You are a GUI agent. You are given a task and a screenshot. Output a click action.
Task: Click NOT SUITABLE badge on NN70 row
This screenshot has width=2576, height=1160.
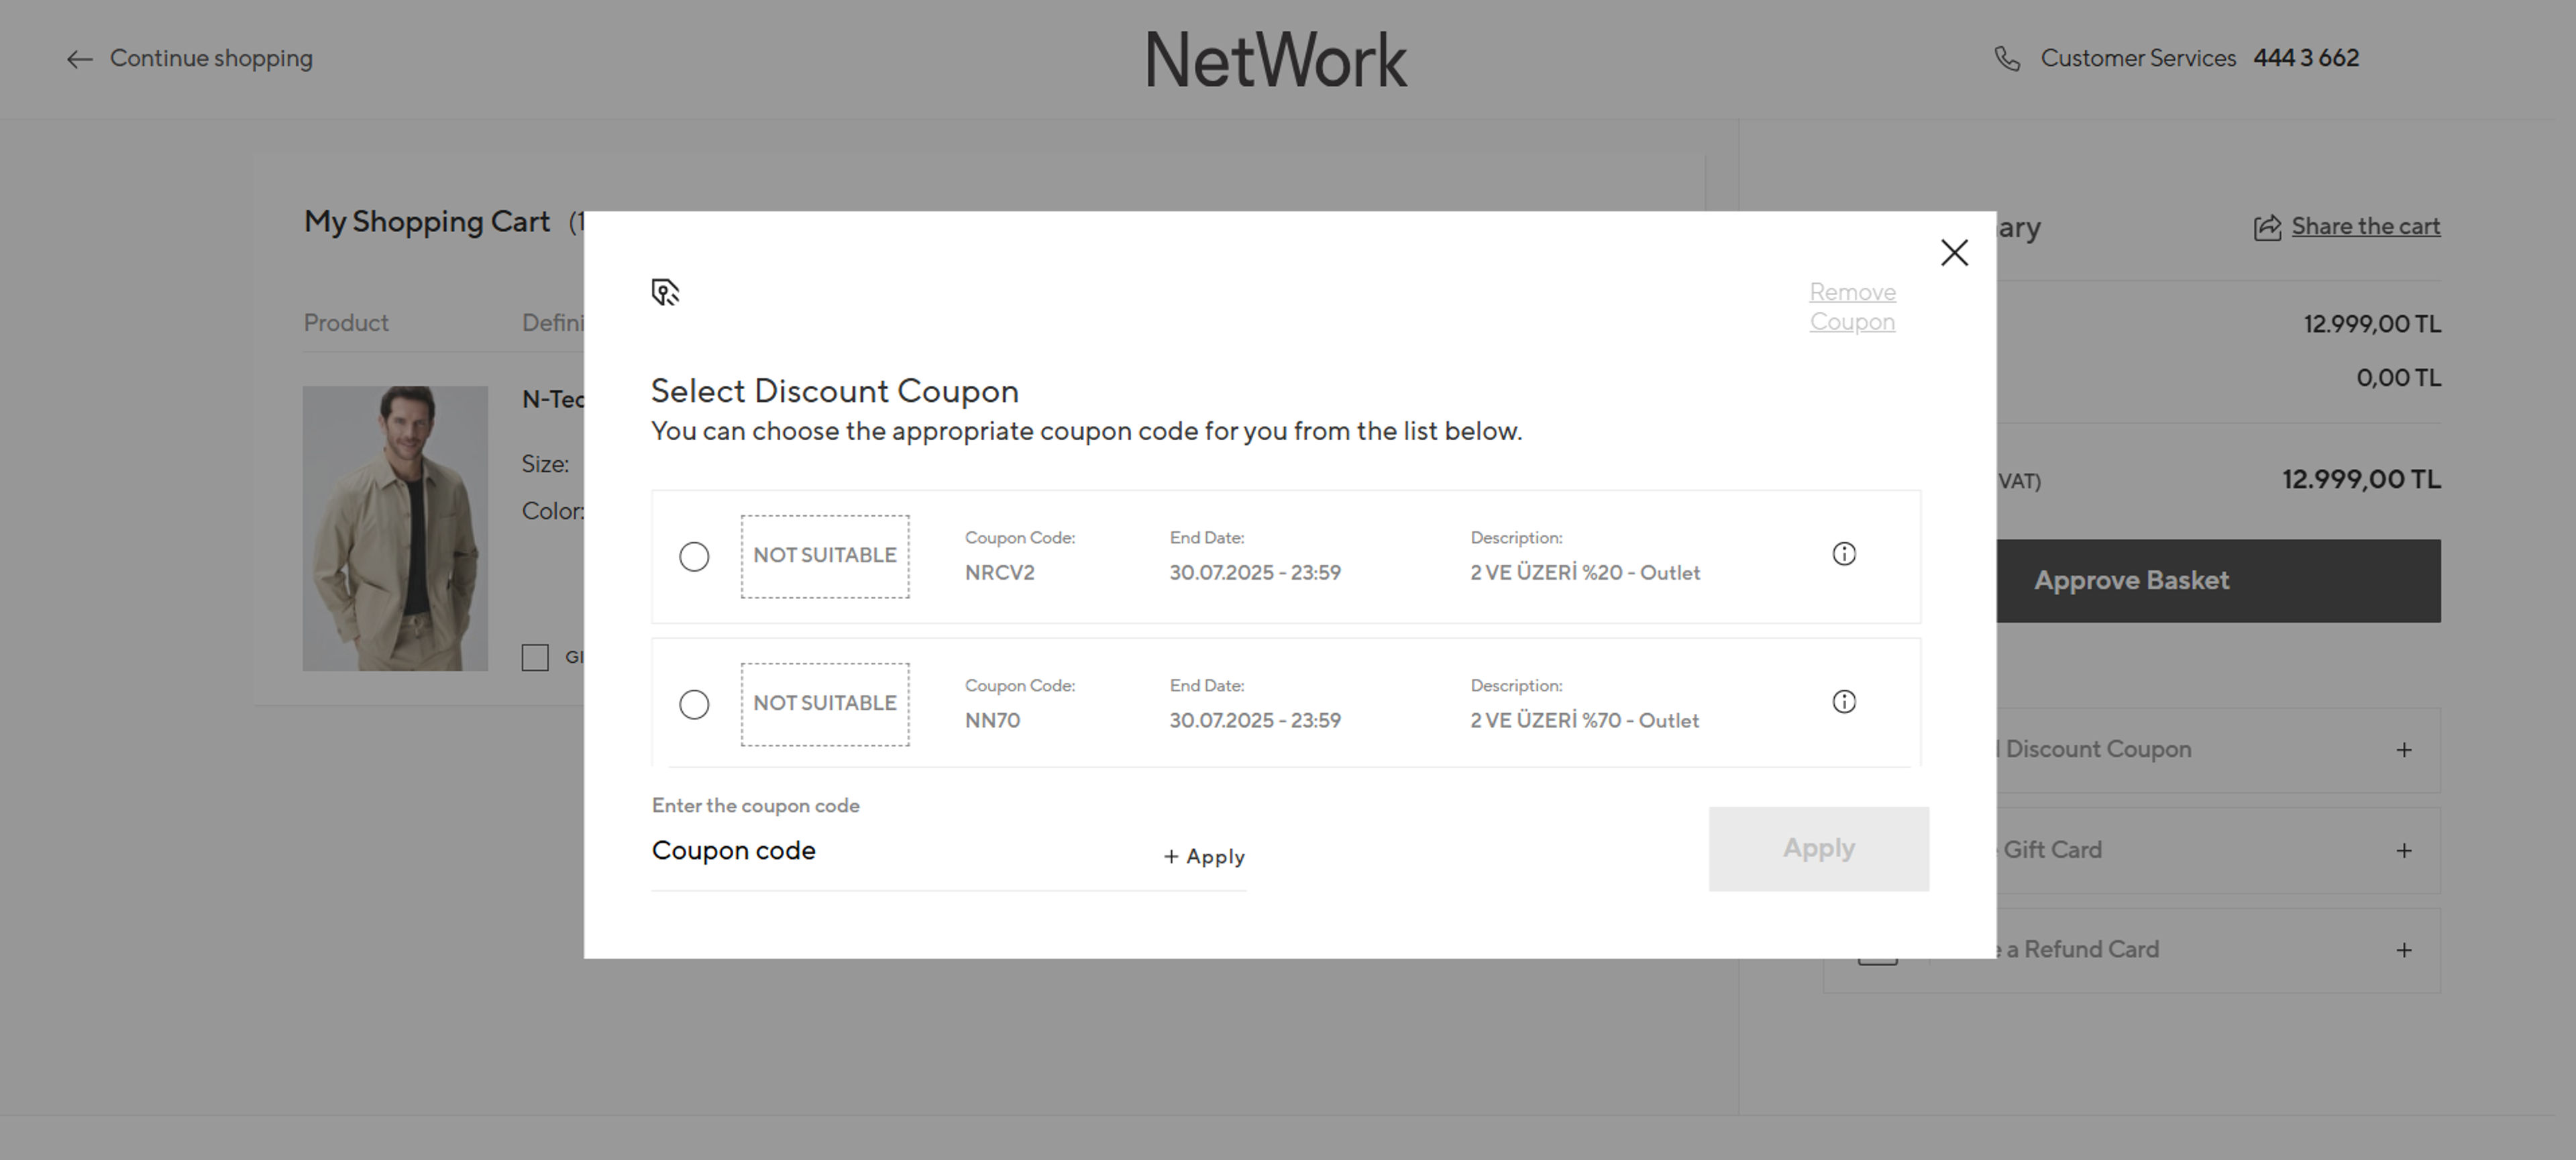coord(825,704)
